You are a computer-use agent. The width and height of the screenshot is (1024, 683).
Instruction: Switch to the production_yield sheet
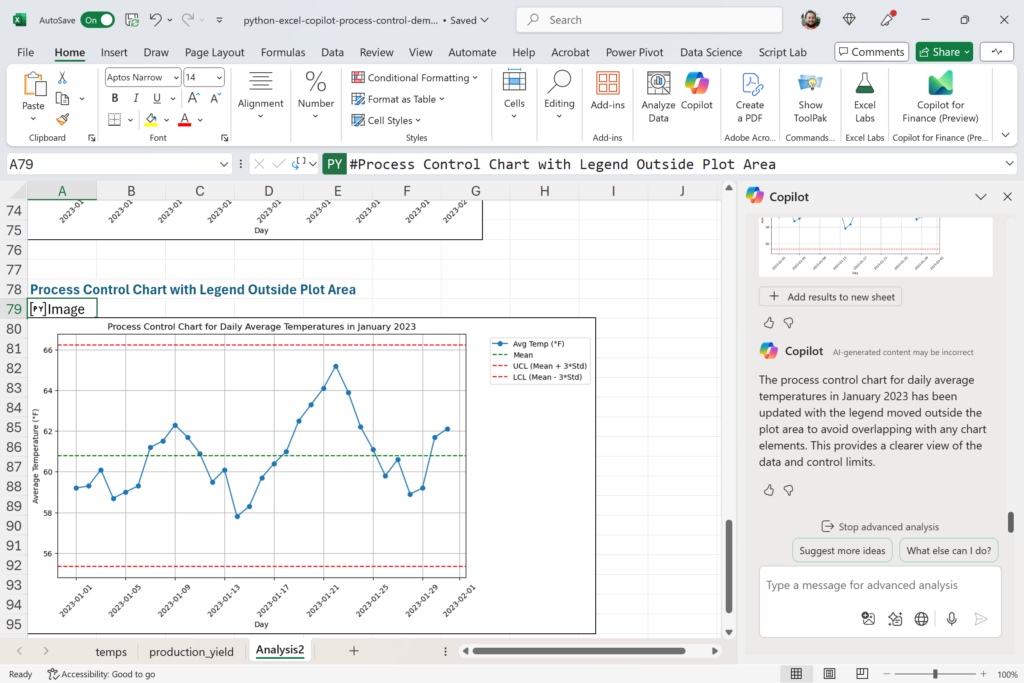point(191,651)
